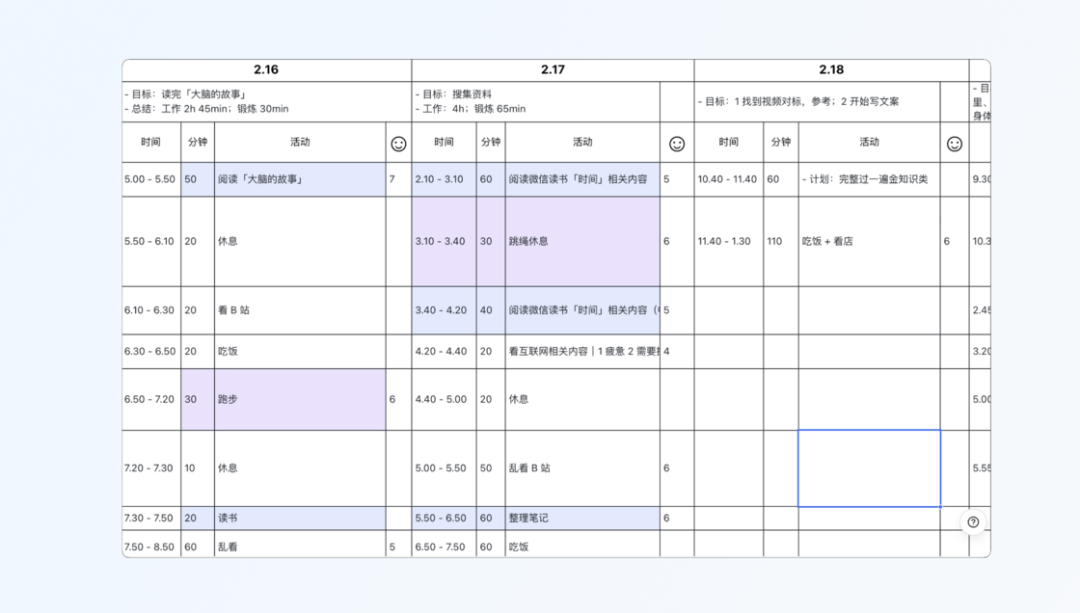Select the 乱看 B 站 activity cell
The height and width of the screenshot is (613, 1080).
click(582, 468)
